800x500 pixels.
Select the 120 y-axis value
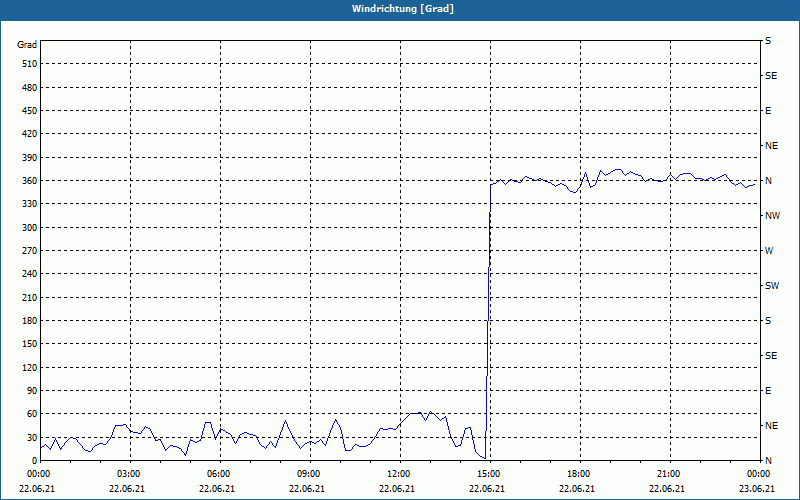pyautogui.click(x=29, y=367)
